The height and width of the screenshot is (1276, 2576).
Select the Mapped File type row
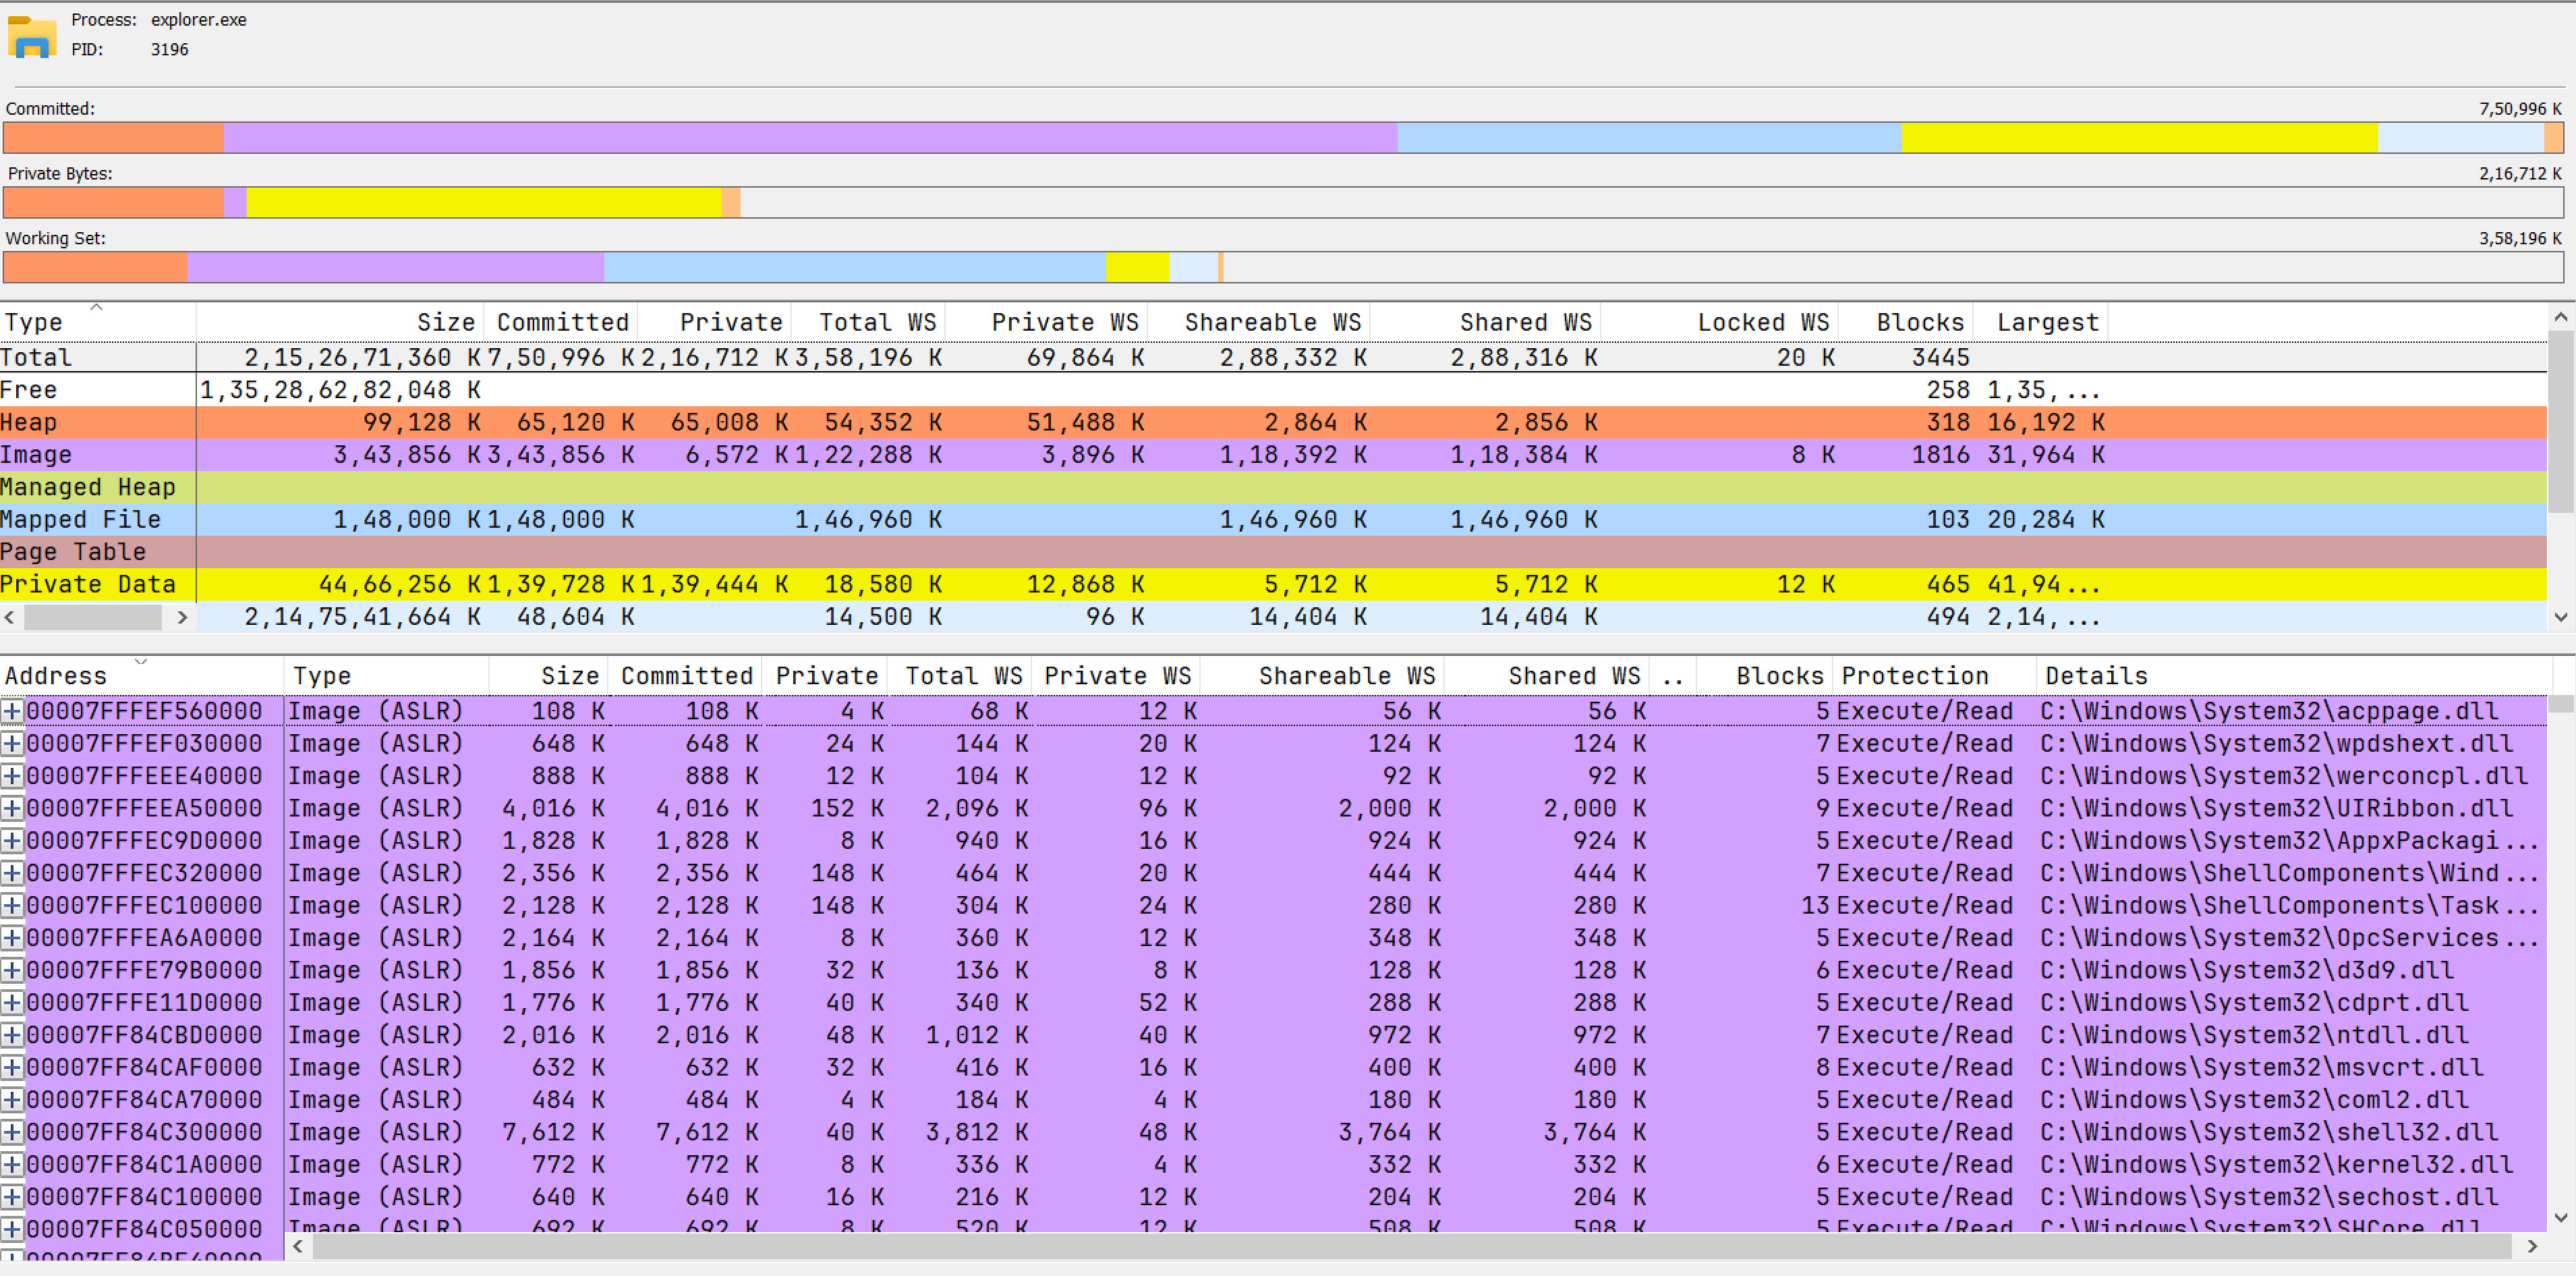coord(80,519)
